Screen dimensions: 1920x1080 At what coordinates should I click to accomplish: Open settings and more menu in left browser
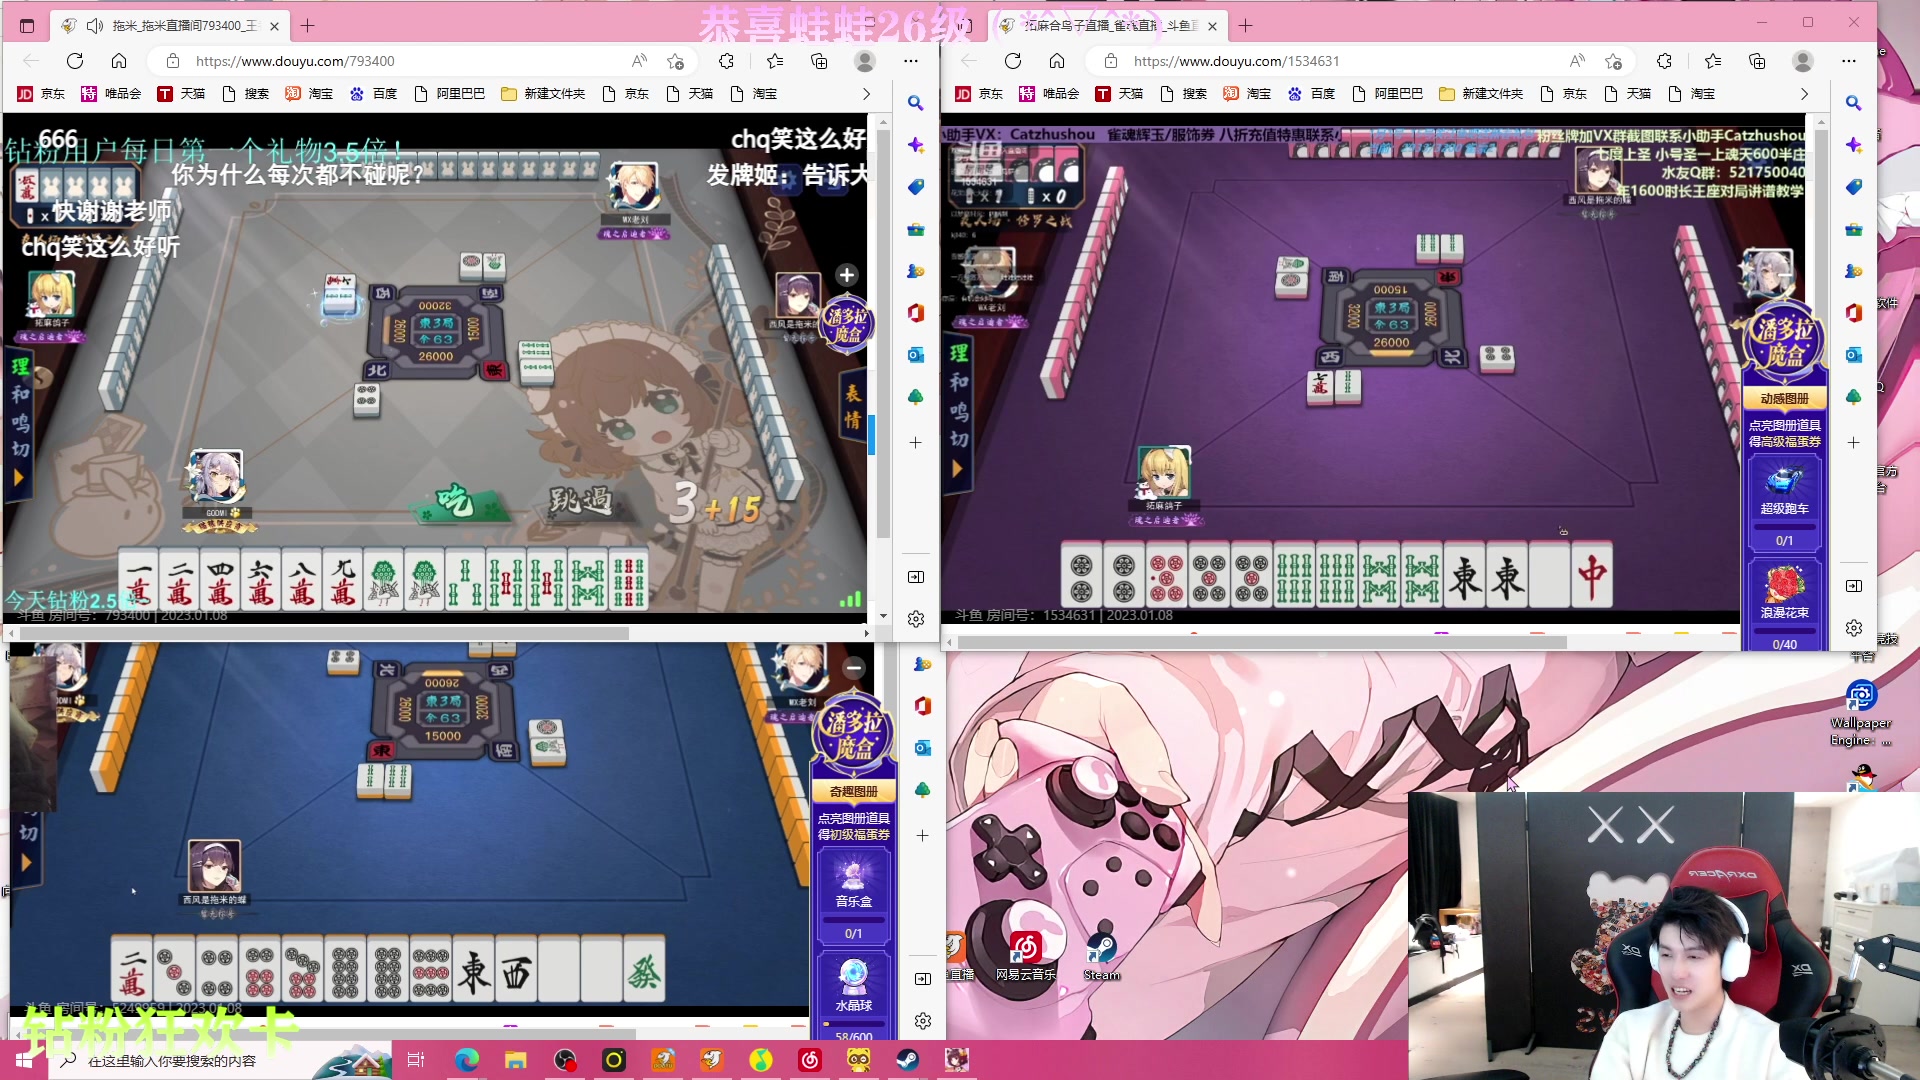click(x=911, y=61)
